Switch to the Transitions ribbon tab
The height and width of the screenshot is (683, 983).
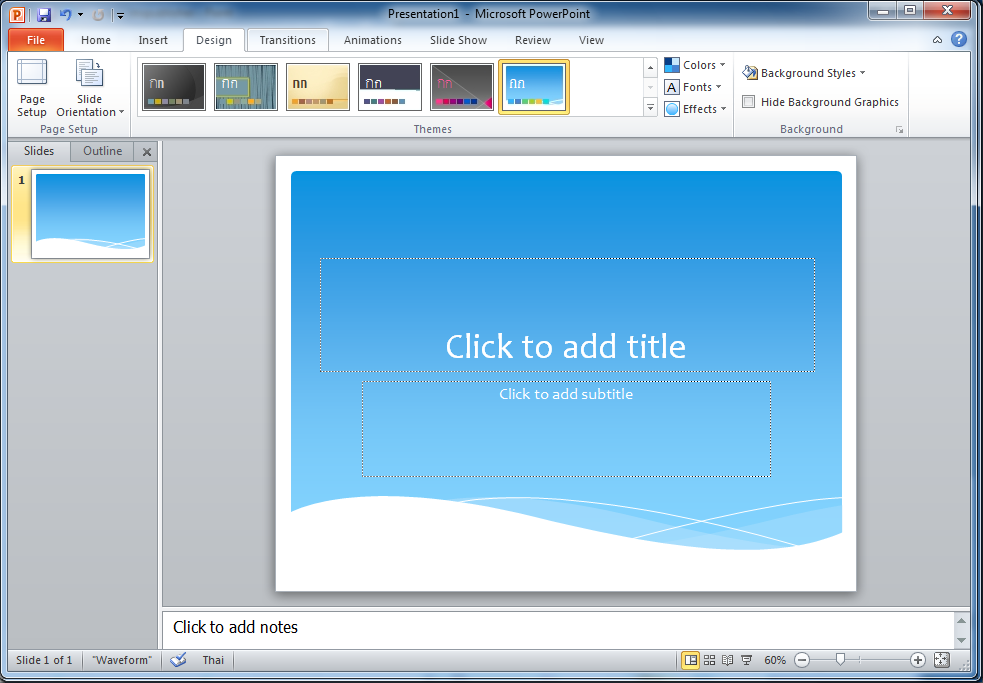tap(287, 40)
